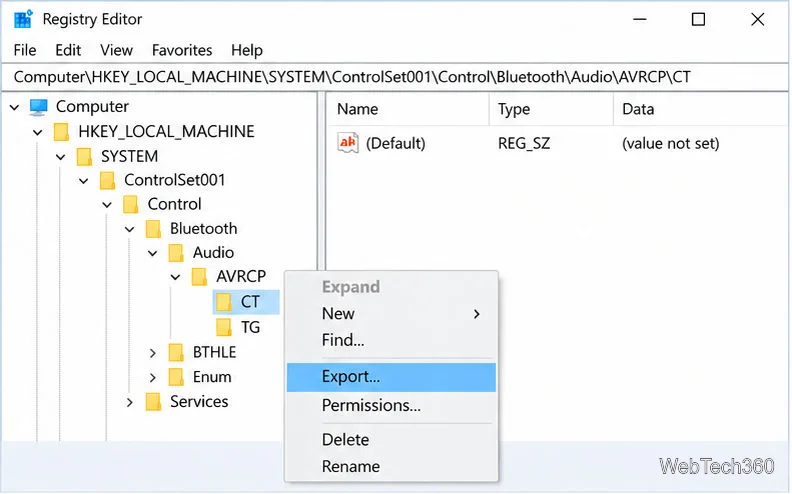Maximize the Registry Editor window
This screenshot has width=792, height=494.
tap(699, 20)
